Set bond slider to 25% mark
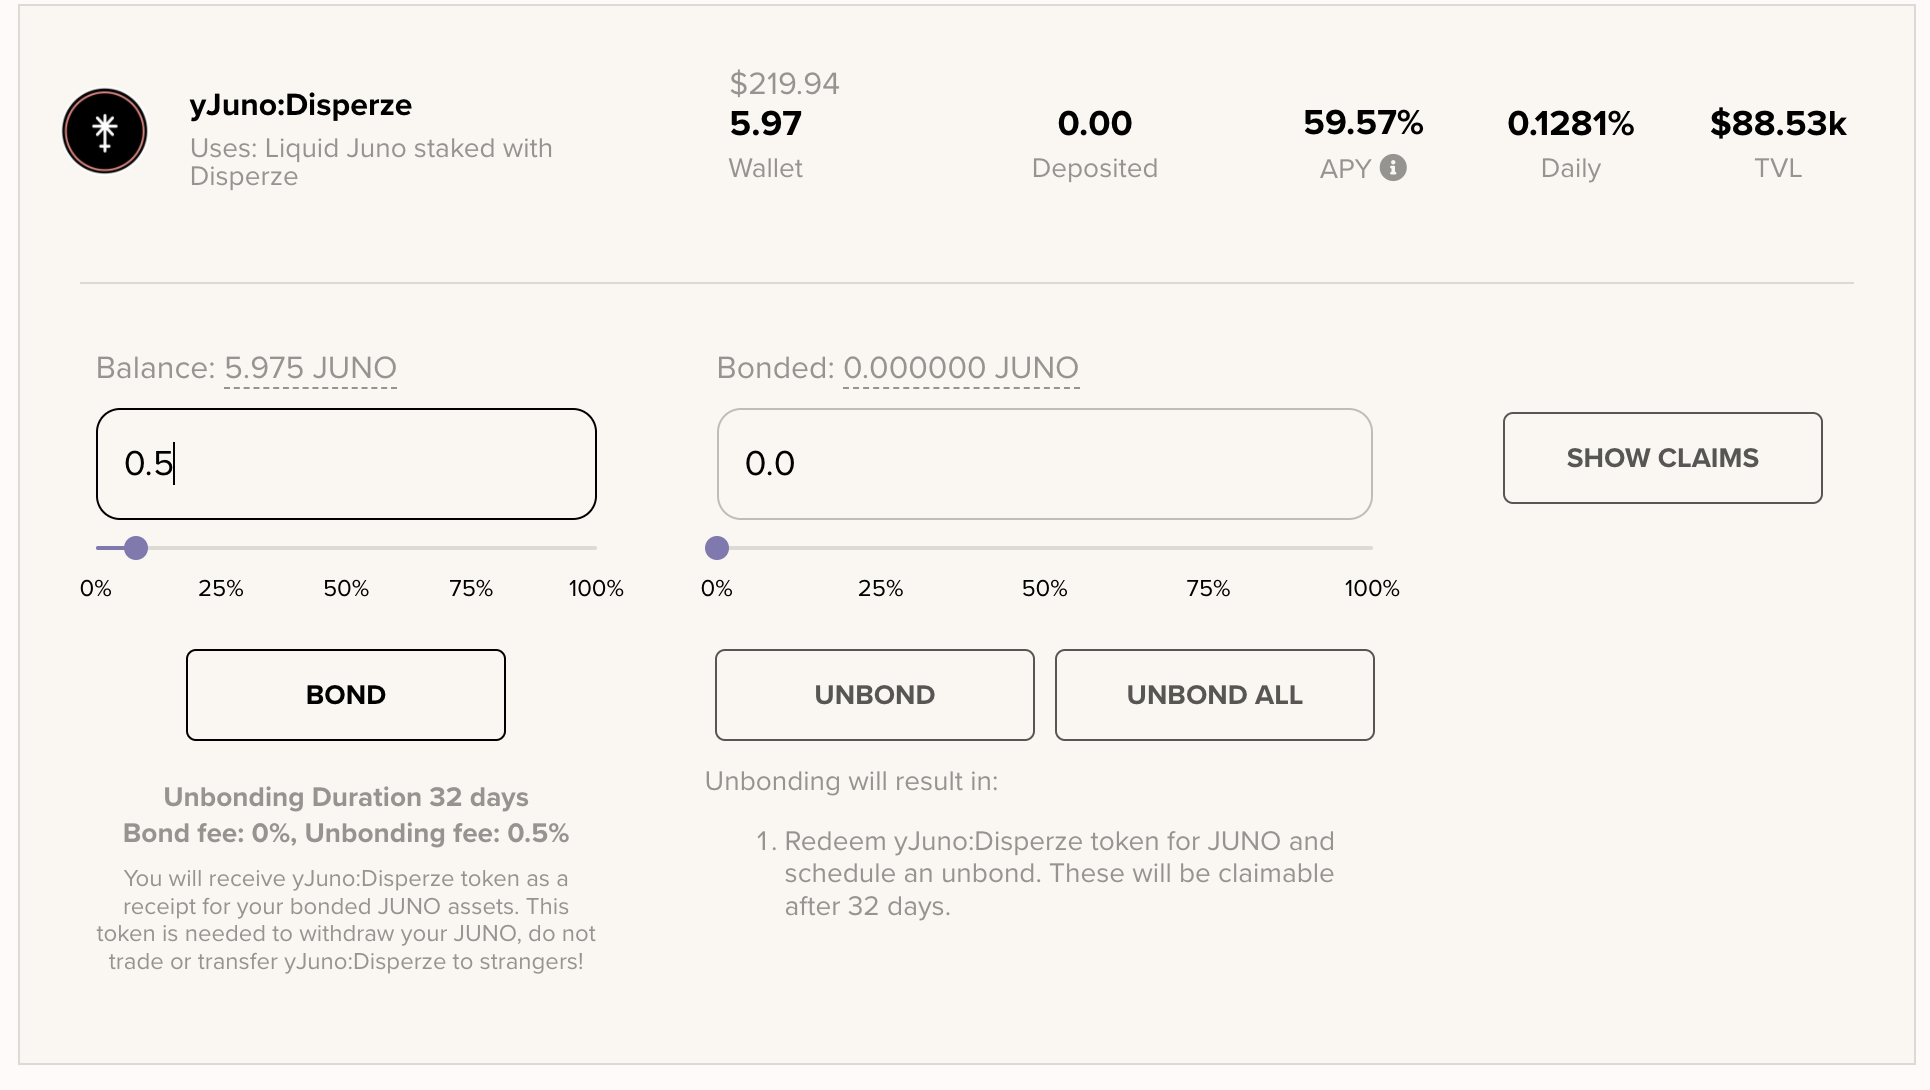The image size is (1930, 1090). (221, 548)
